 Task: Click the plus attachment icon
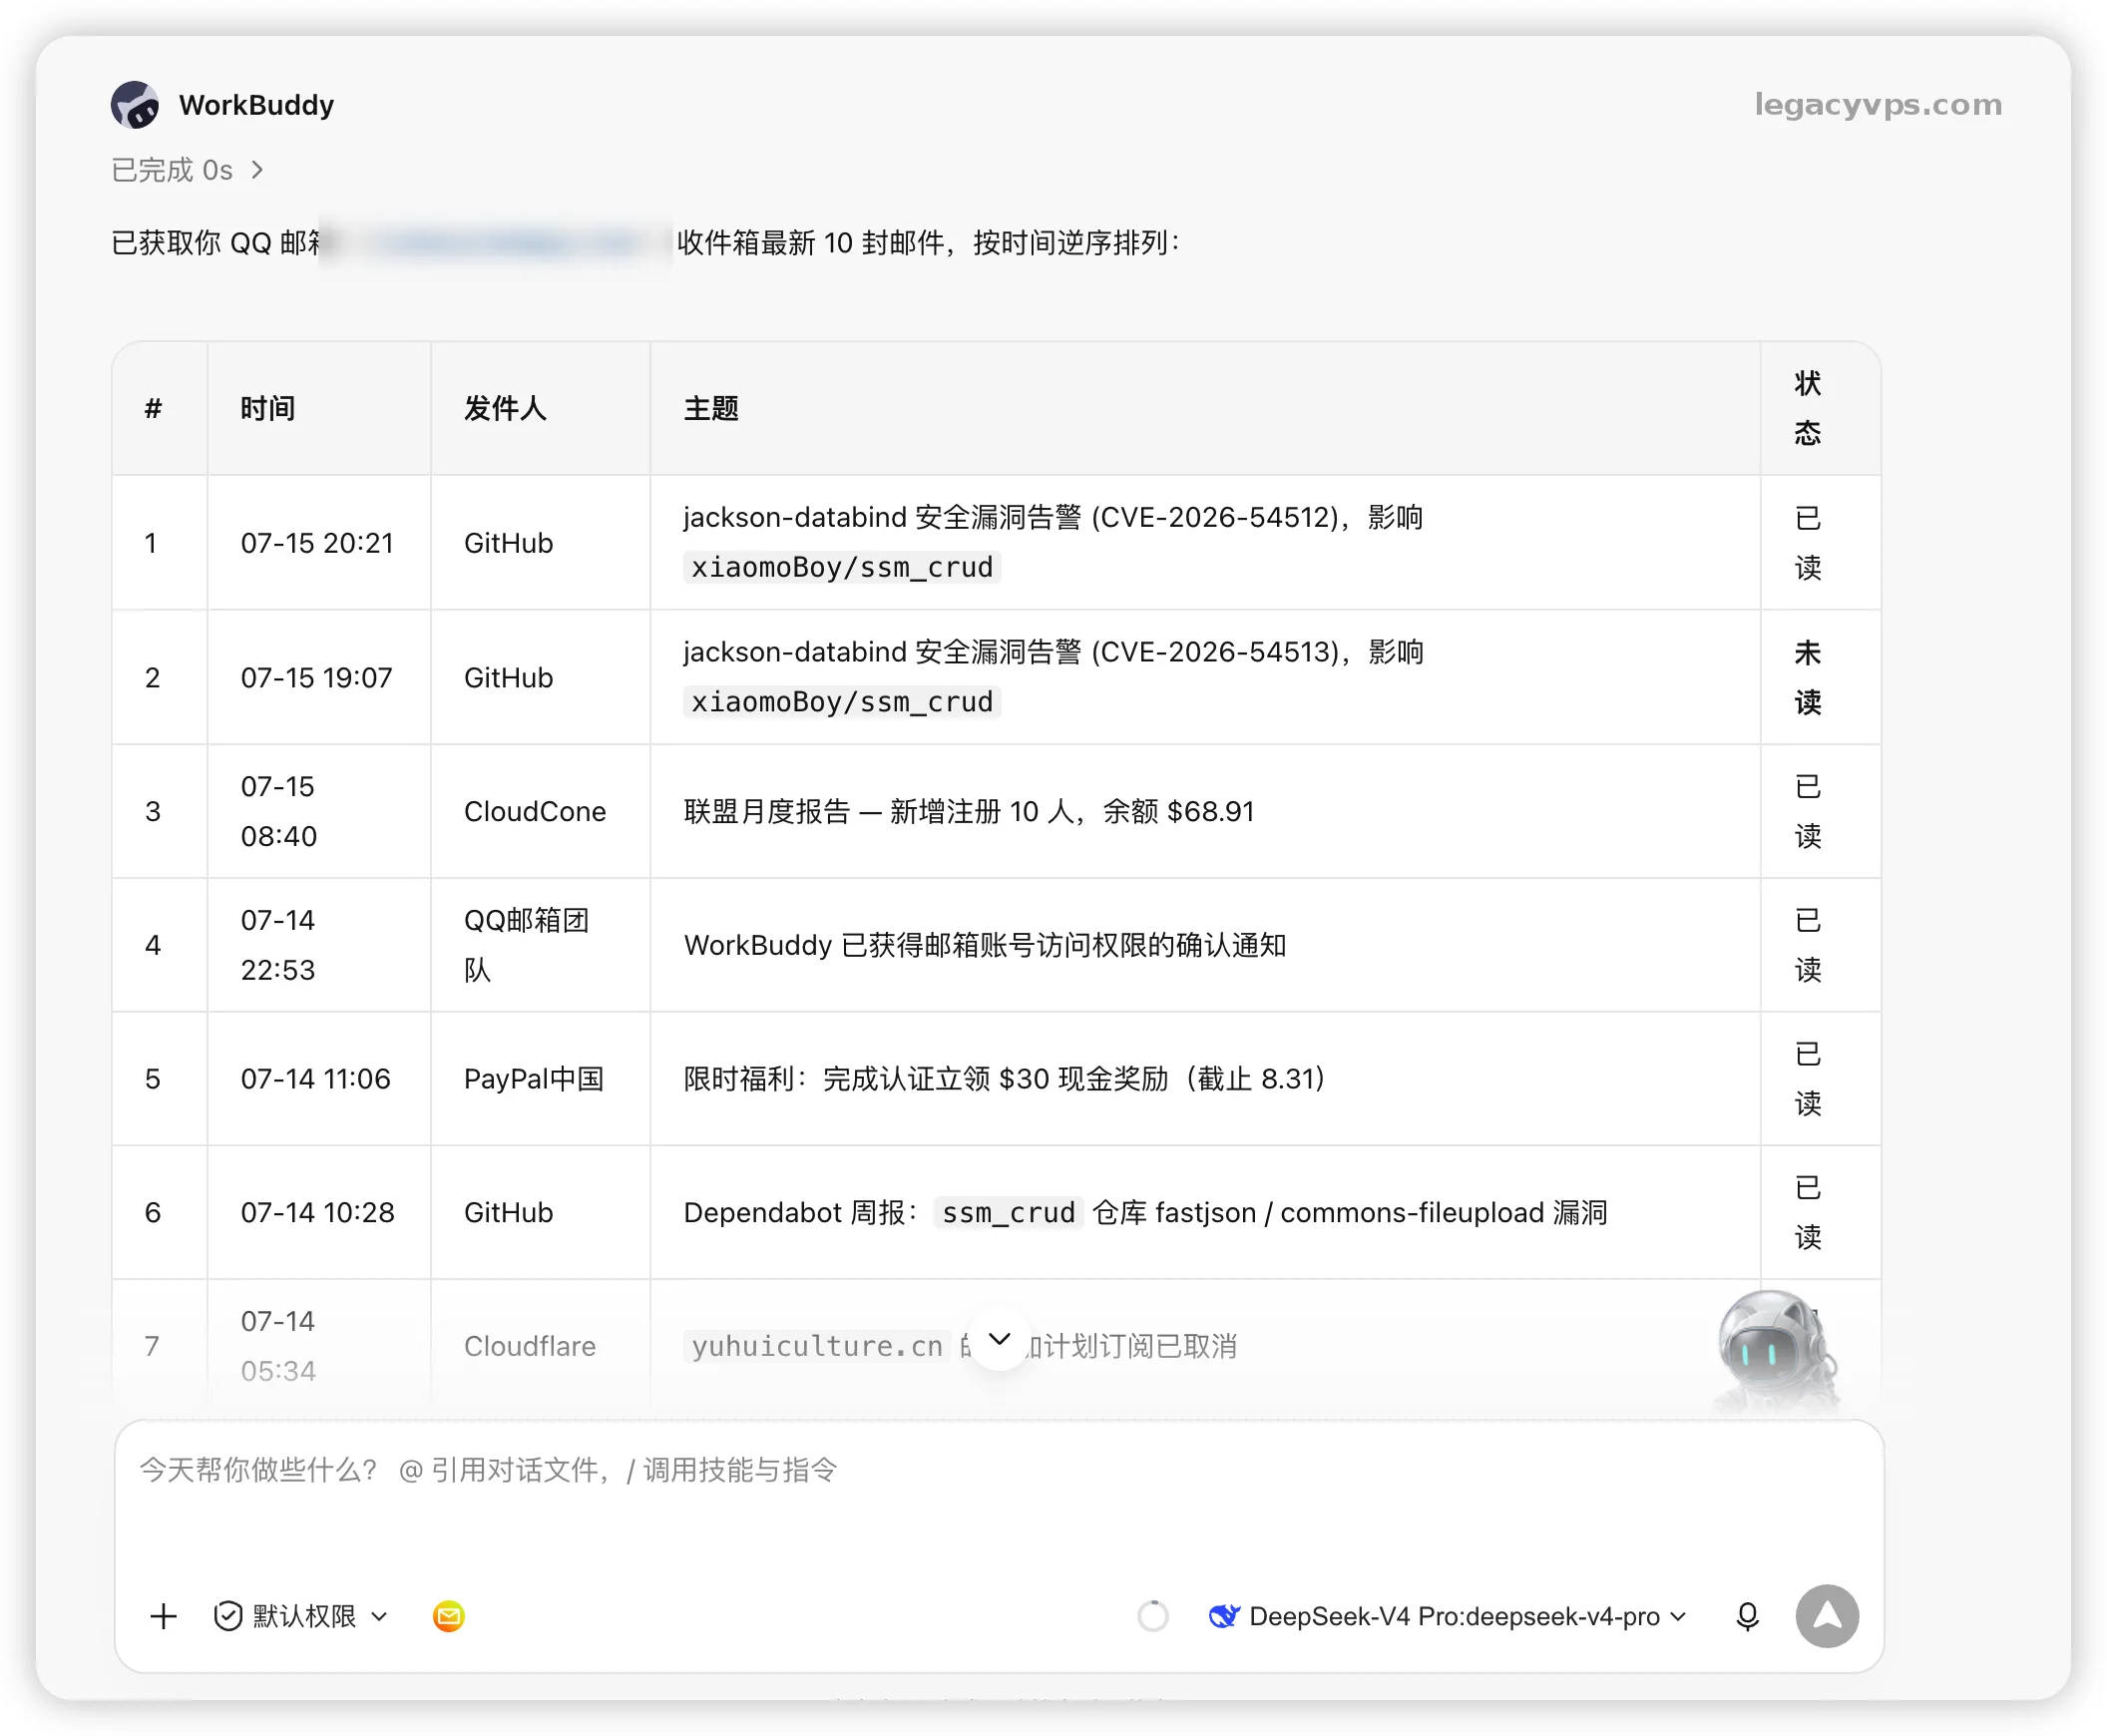click(x=163, y=1616)
